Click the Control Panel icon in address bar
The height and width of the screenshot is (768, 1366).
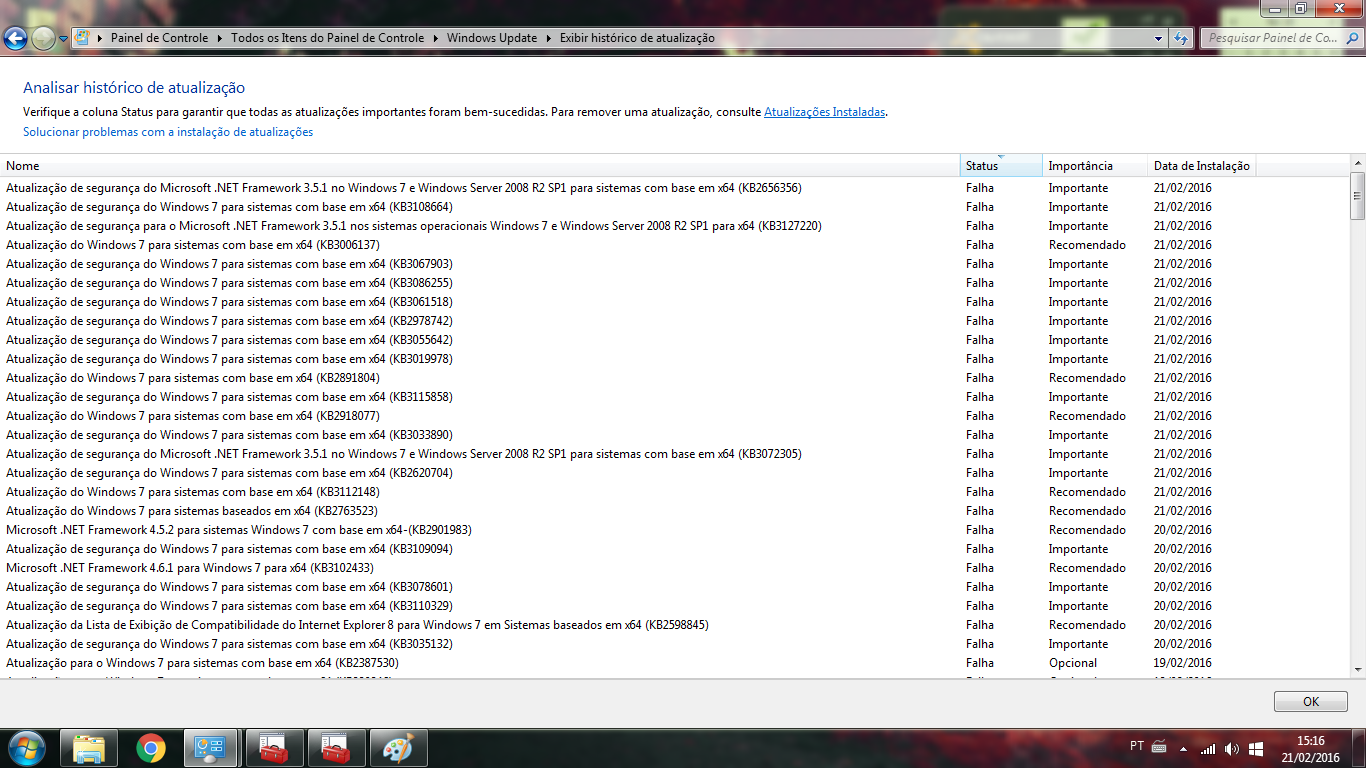83,38
